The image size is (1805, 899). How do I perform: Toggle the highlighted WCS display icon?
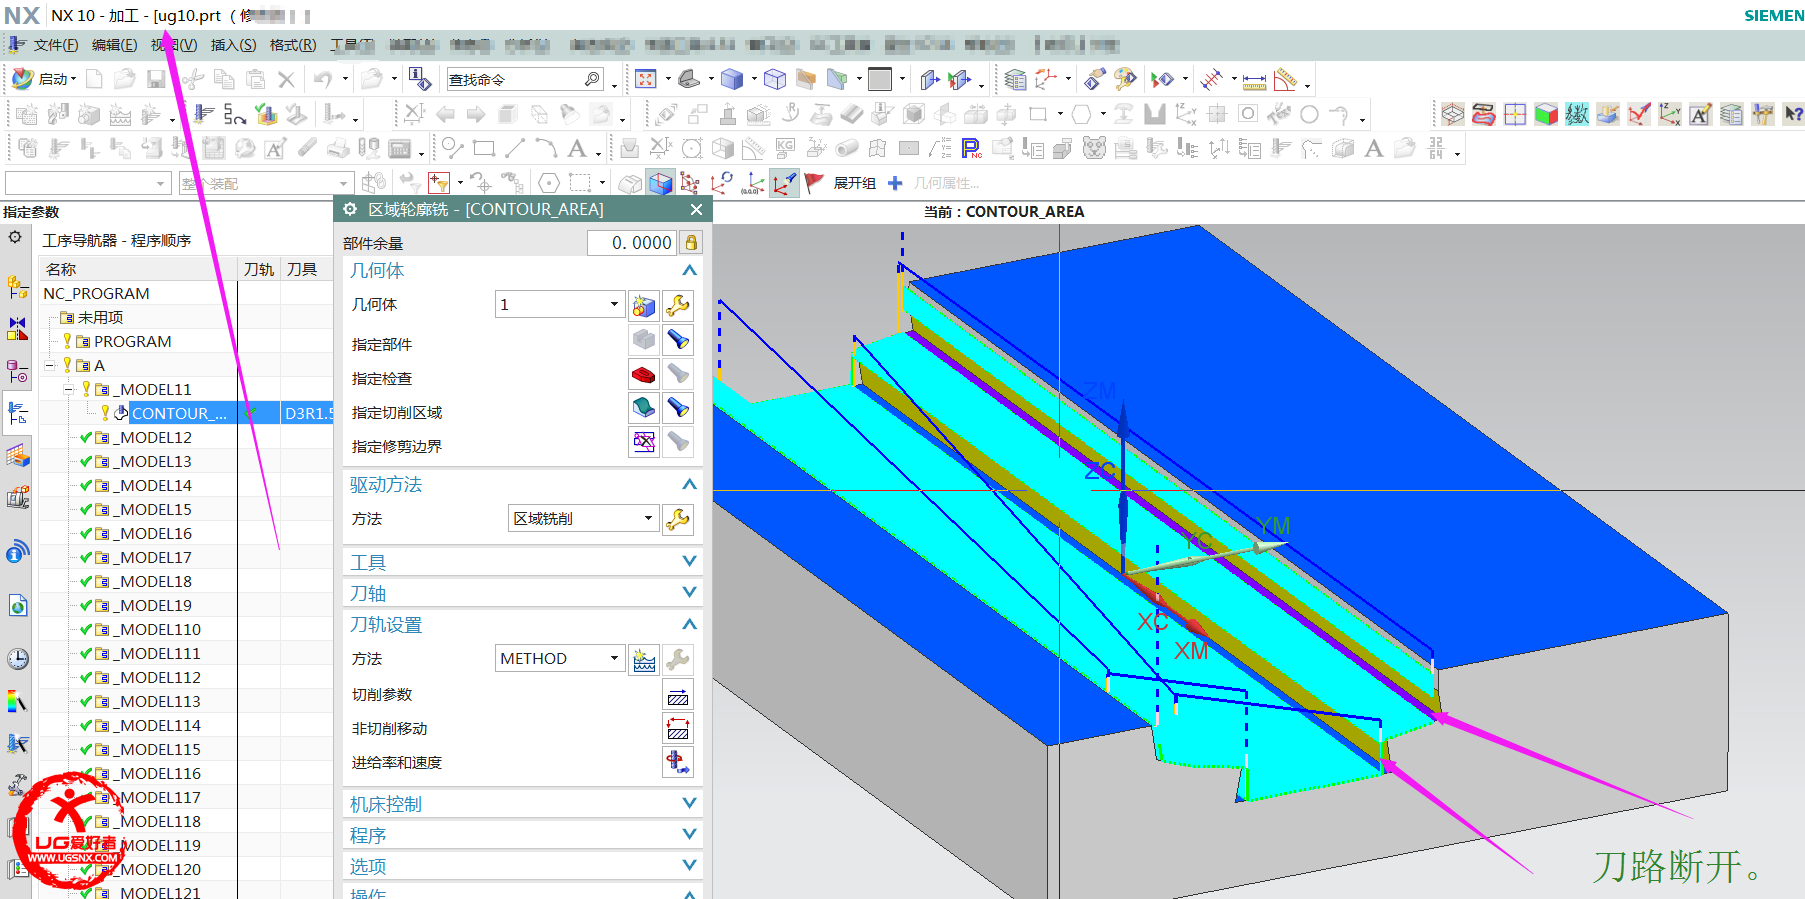(785, 183)
